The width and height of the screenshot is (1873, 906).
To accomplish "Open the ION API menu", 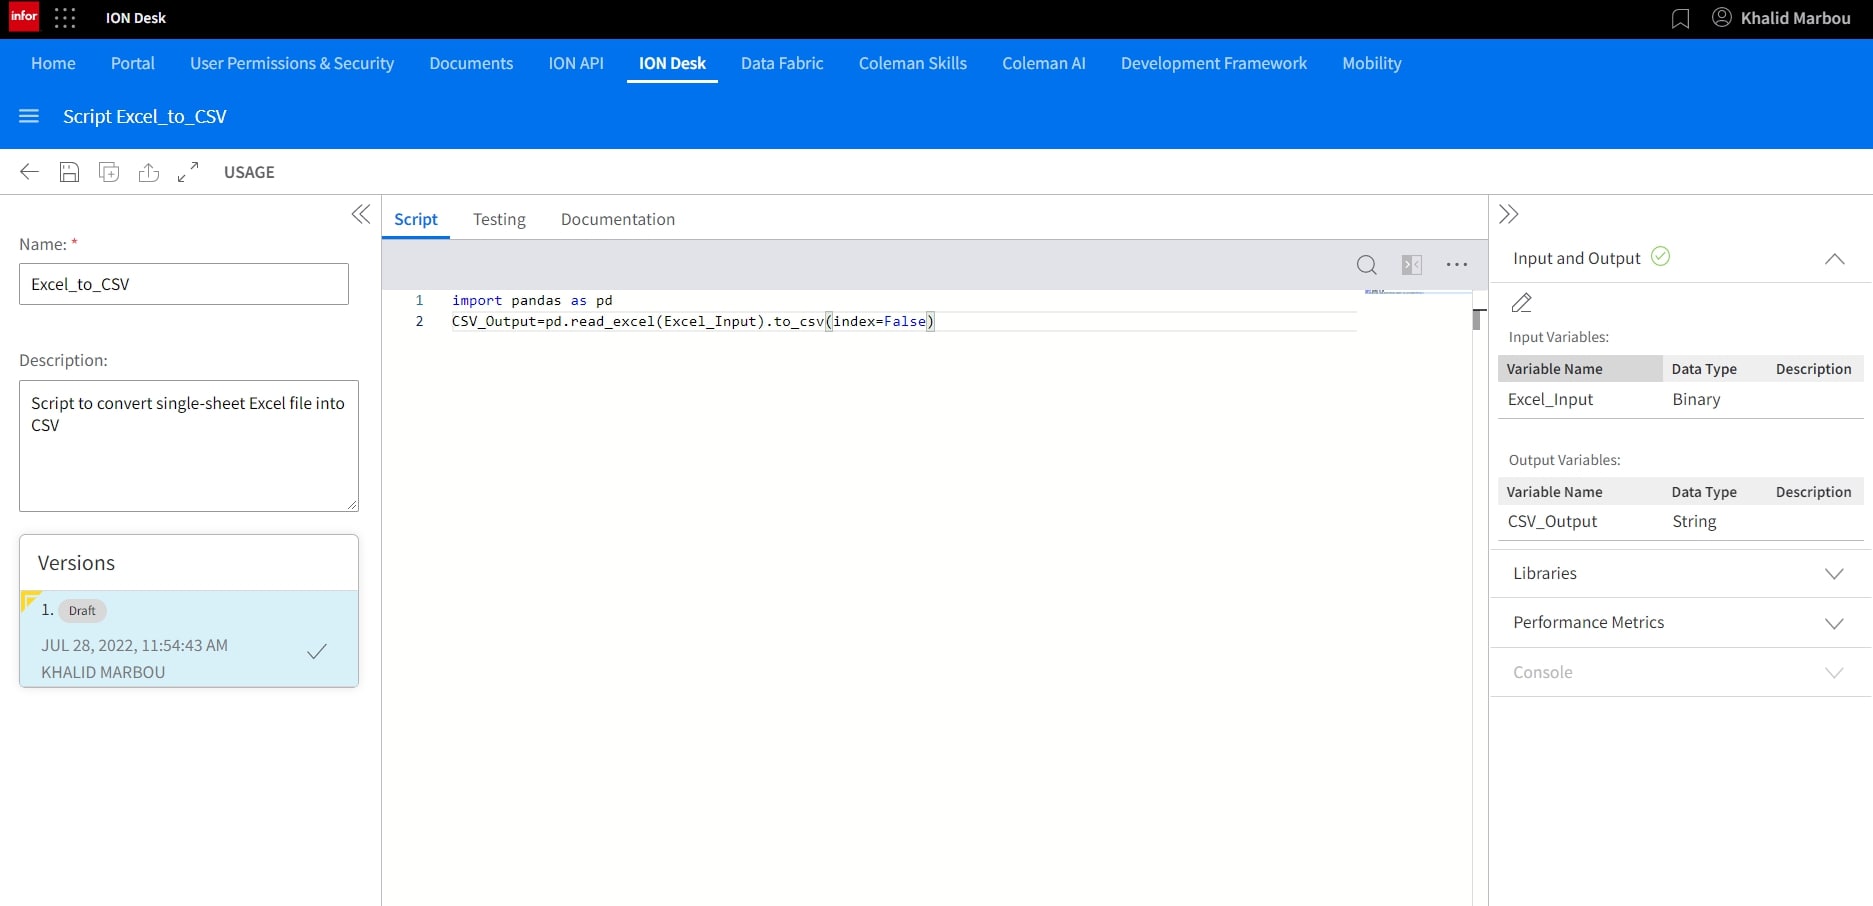I will point(576,63).
